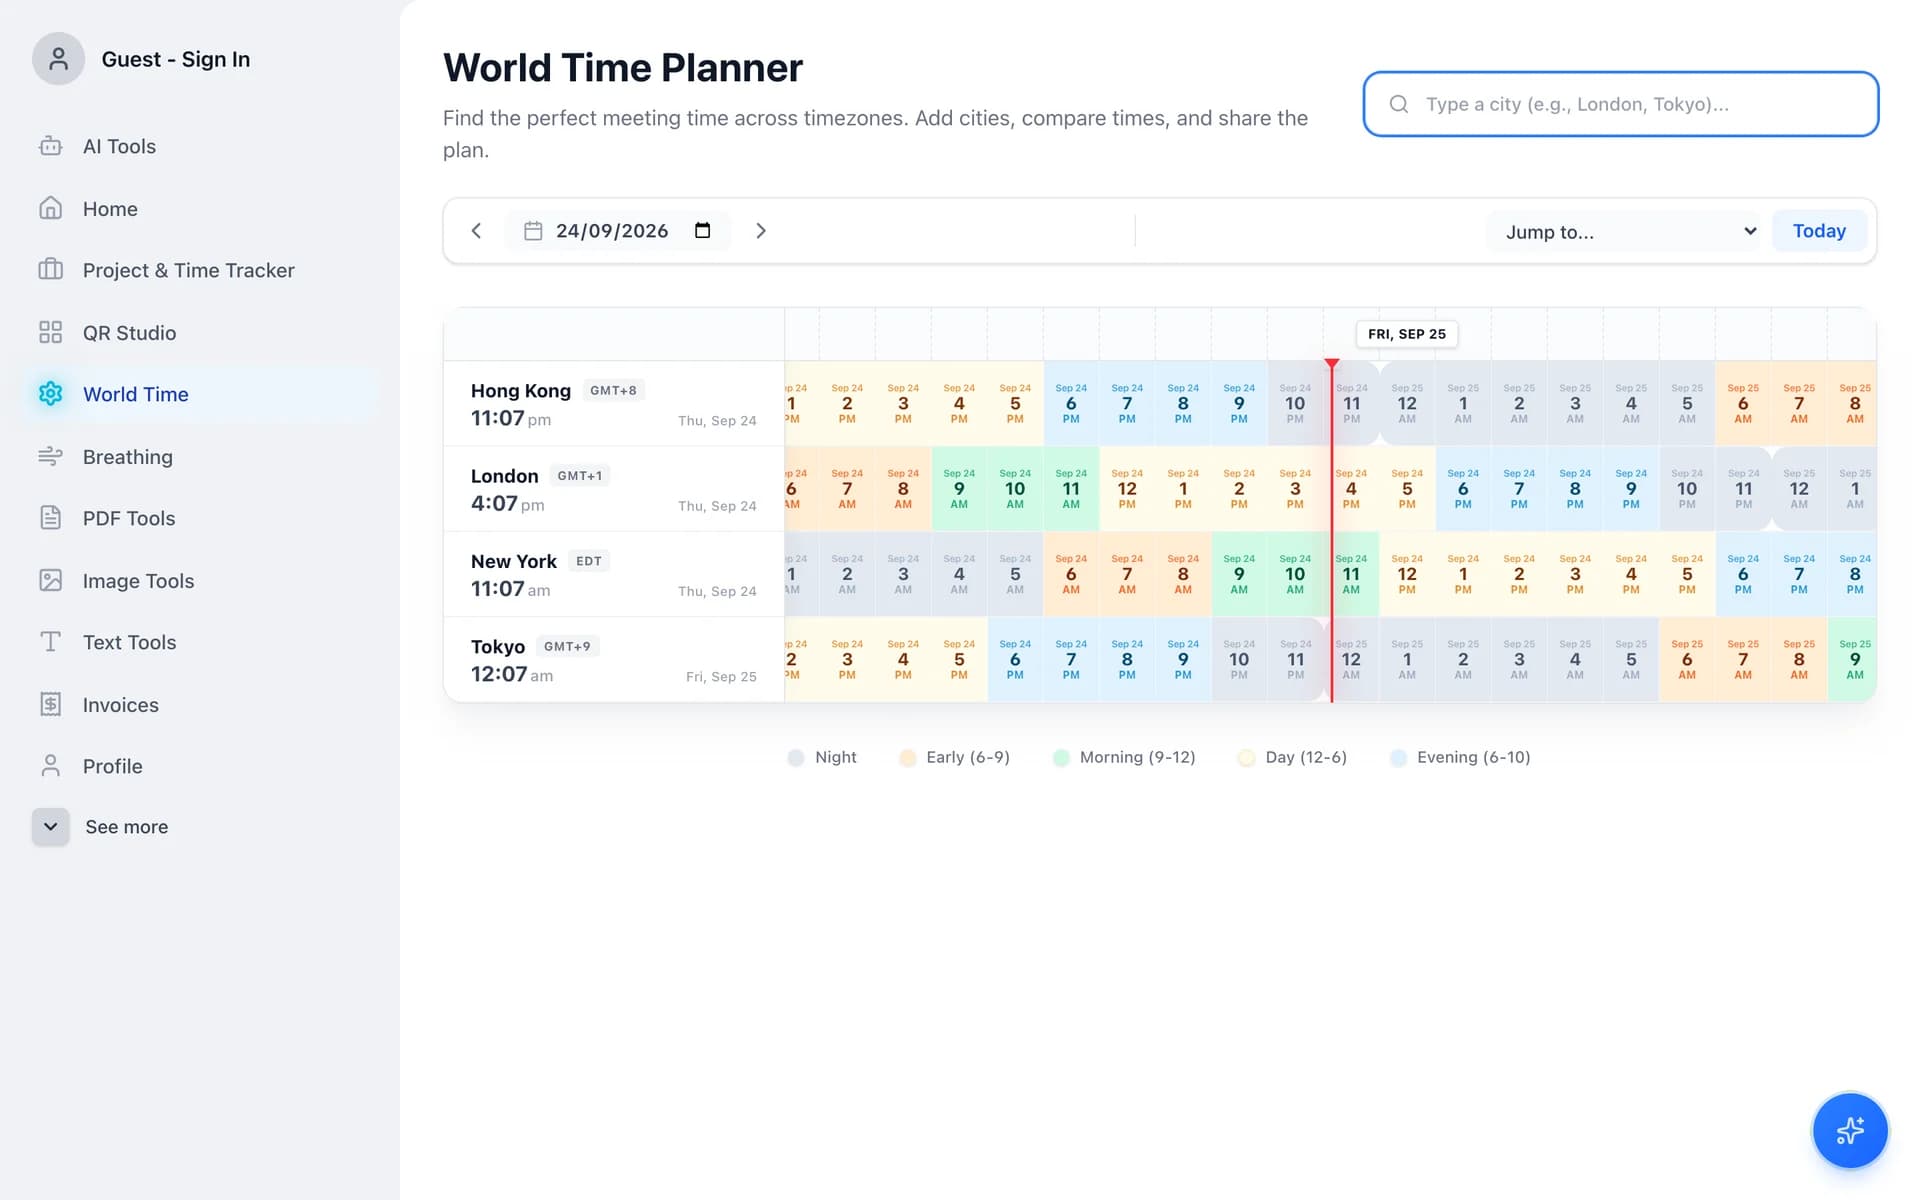Click Tokyo date Fri, Sep 25
This screenshot has width=1920, height=1200.
point(721,677)
